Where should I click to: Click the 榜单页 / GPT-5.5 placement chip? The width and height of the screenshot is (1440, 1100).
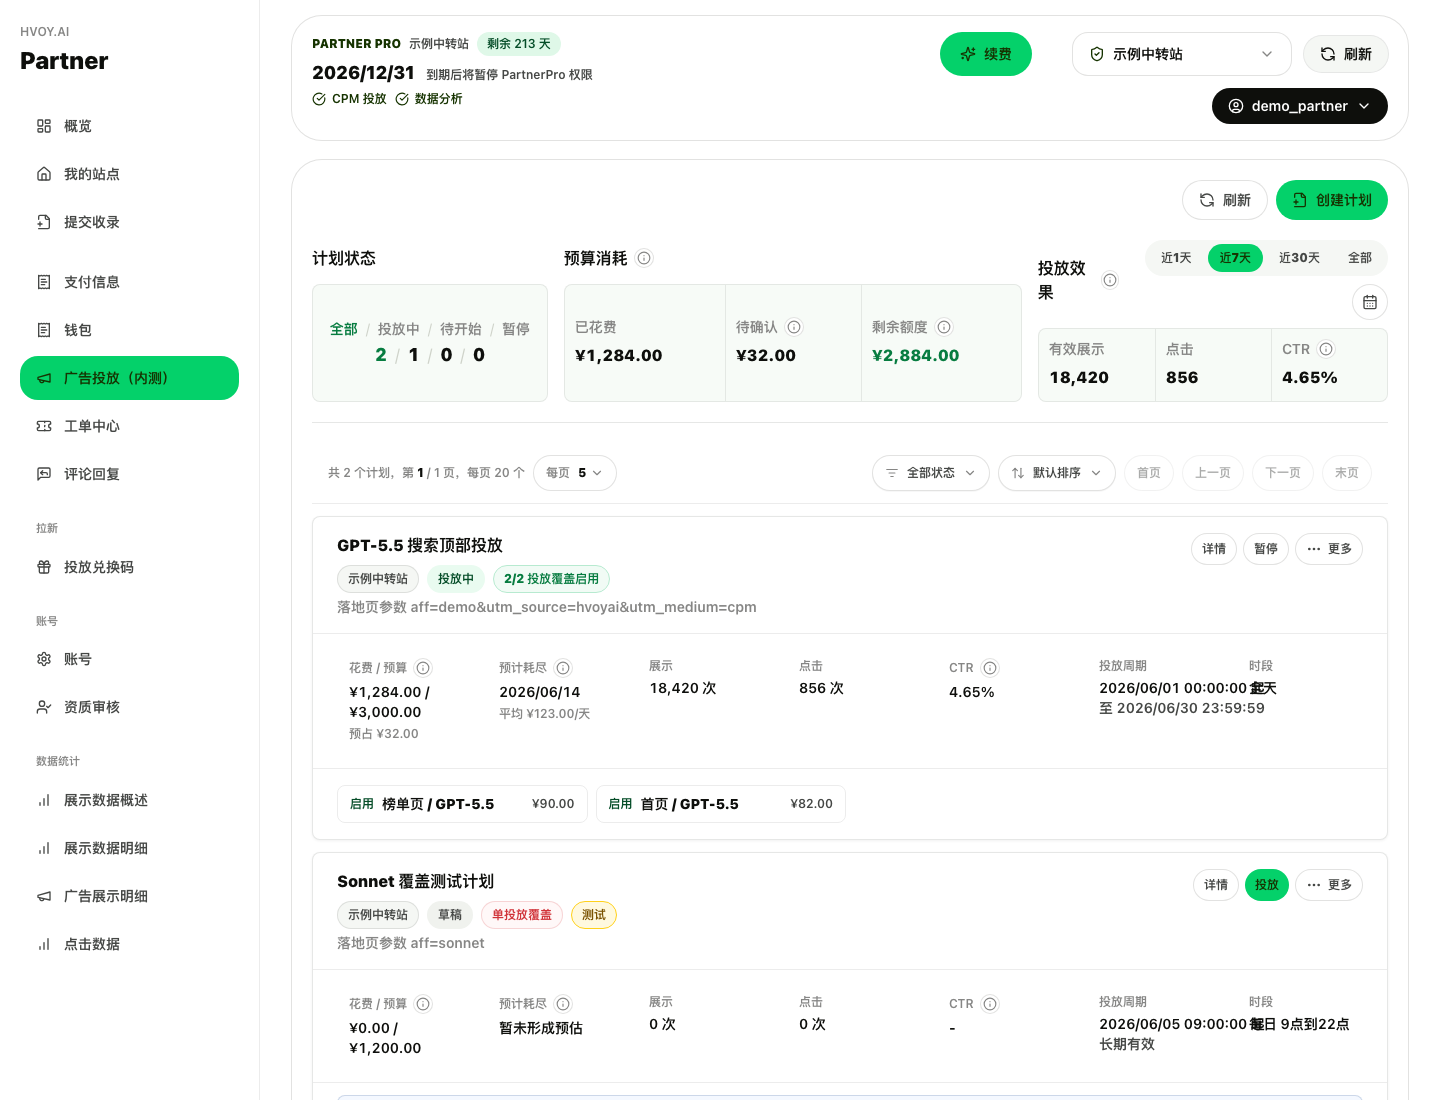coord(462,804)
